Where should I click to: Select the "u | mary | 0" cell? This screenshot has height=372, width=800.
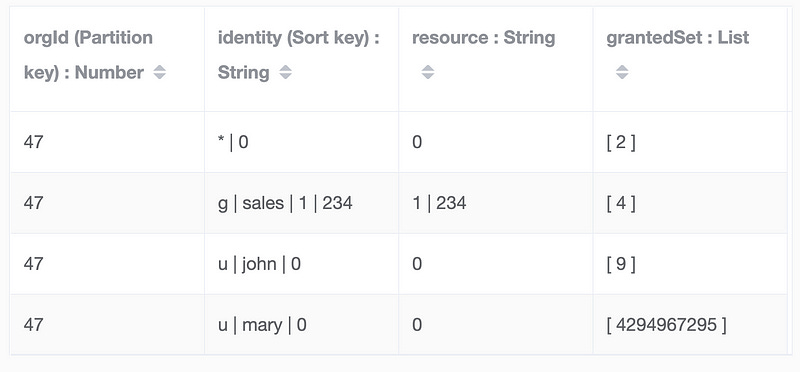[x=262, y=325]
